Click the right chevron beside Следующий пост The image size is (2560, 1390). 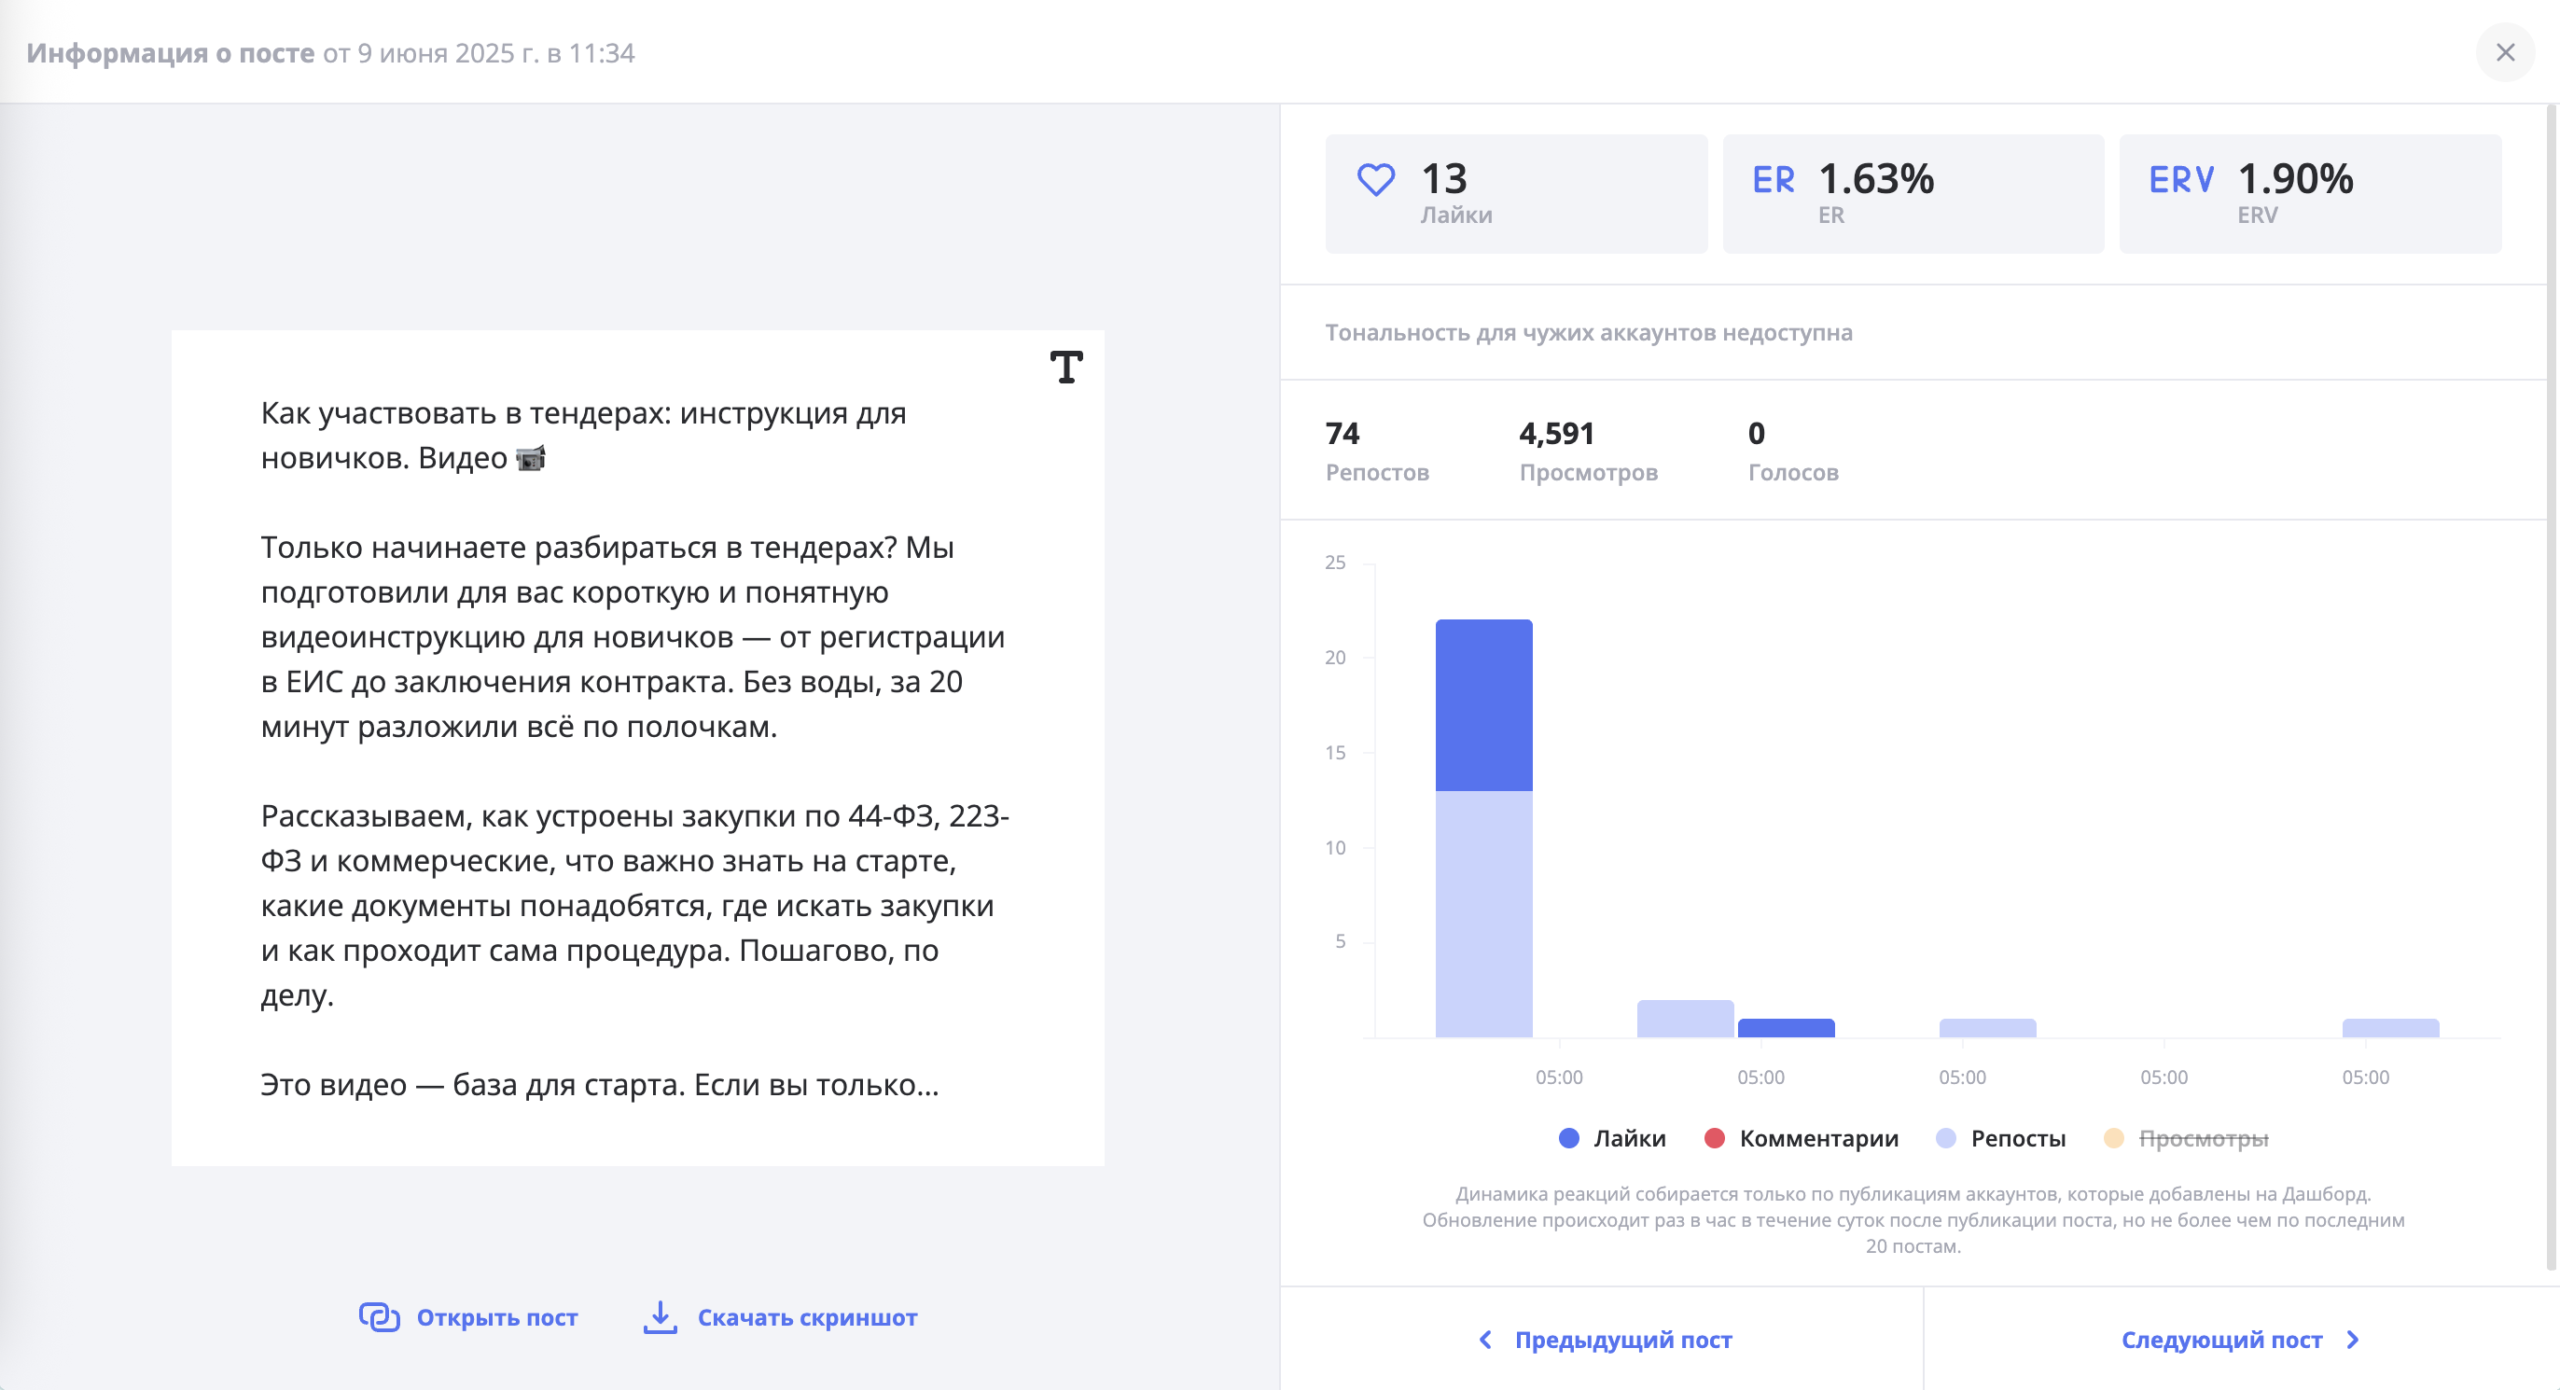click(x=2352, y=1339)
